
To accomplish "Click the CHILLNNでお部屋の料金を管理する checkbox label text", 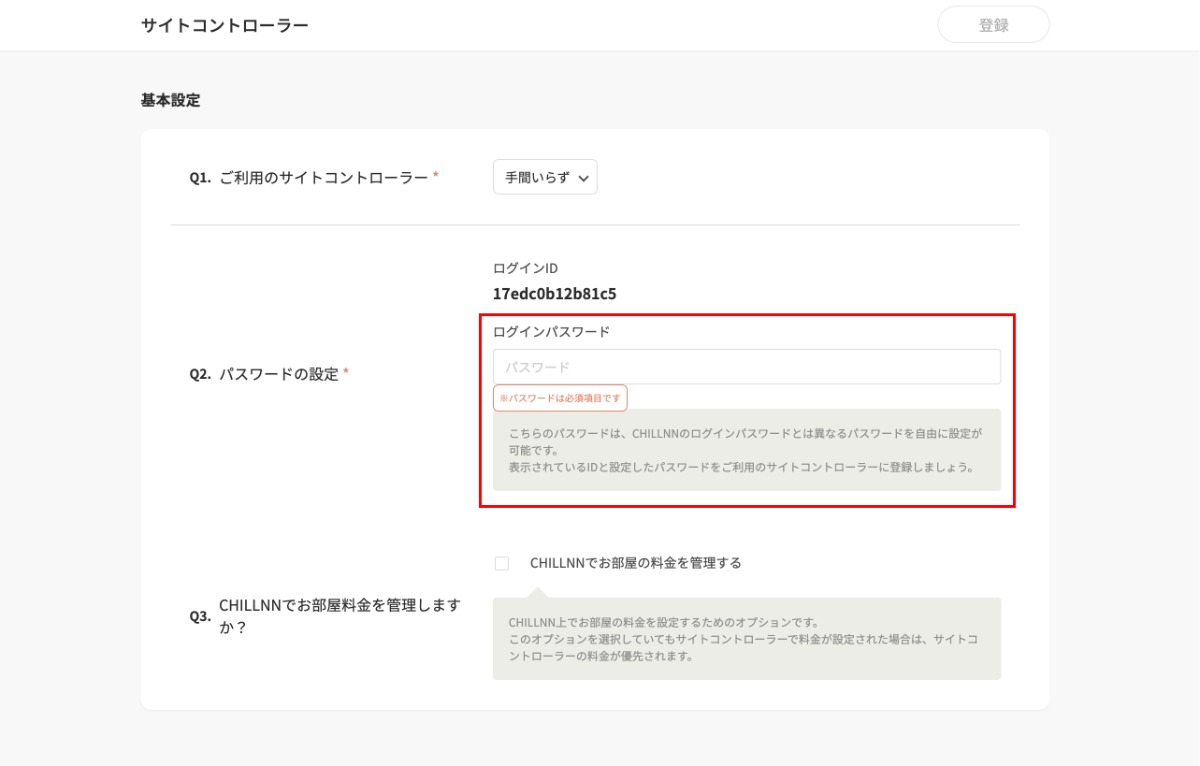I will tap(635, 563).
